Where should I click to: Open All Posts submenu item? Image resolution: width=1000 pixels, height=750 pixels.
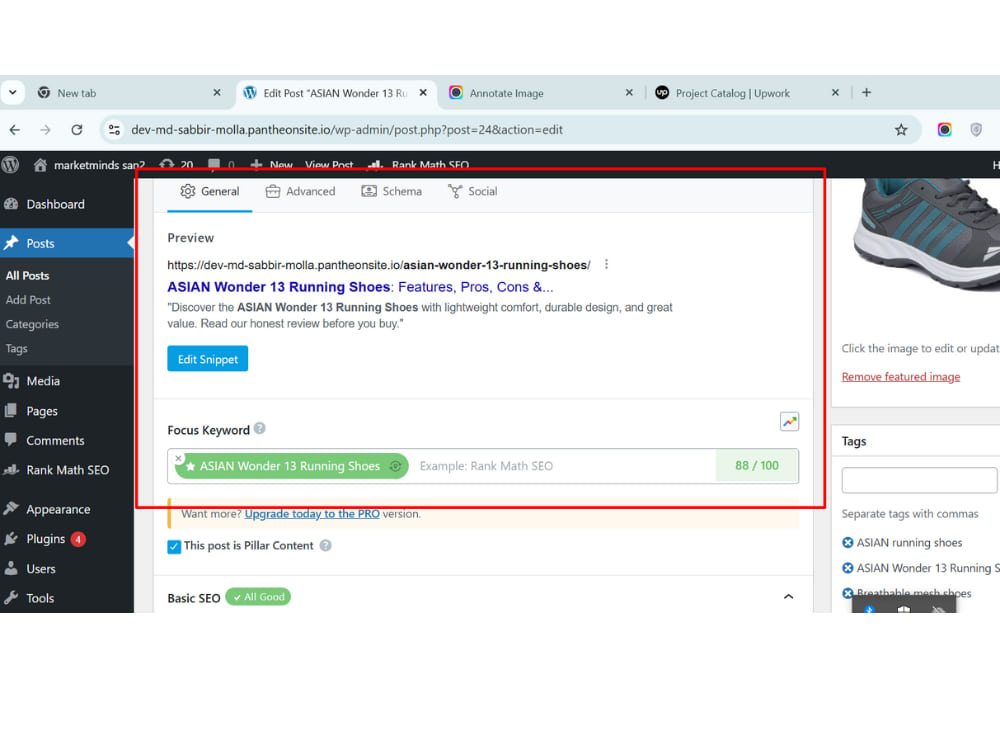tap(27, 276)
